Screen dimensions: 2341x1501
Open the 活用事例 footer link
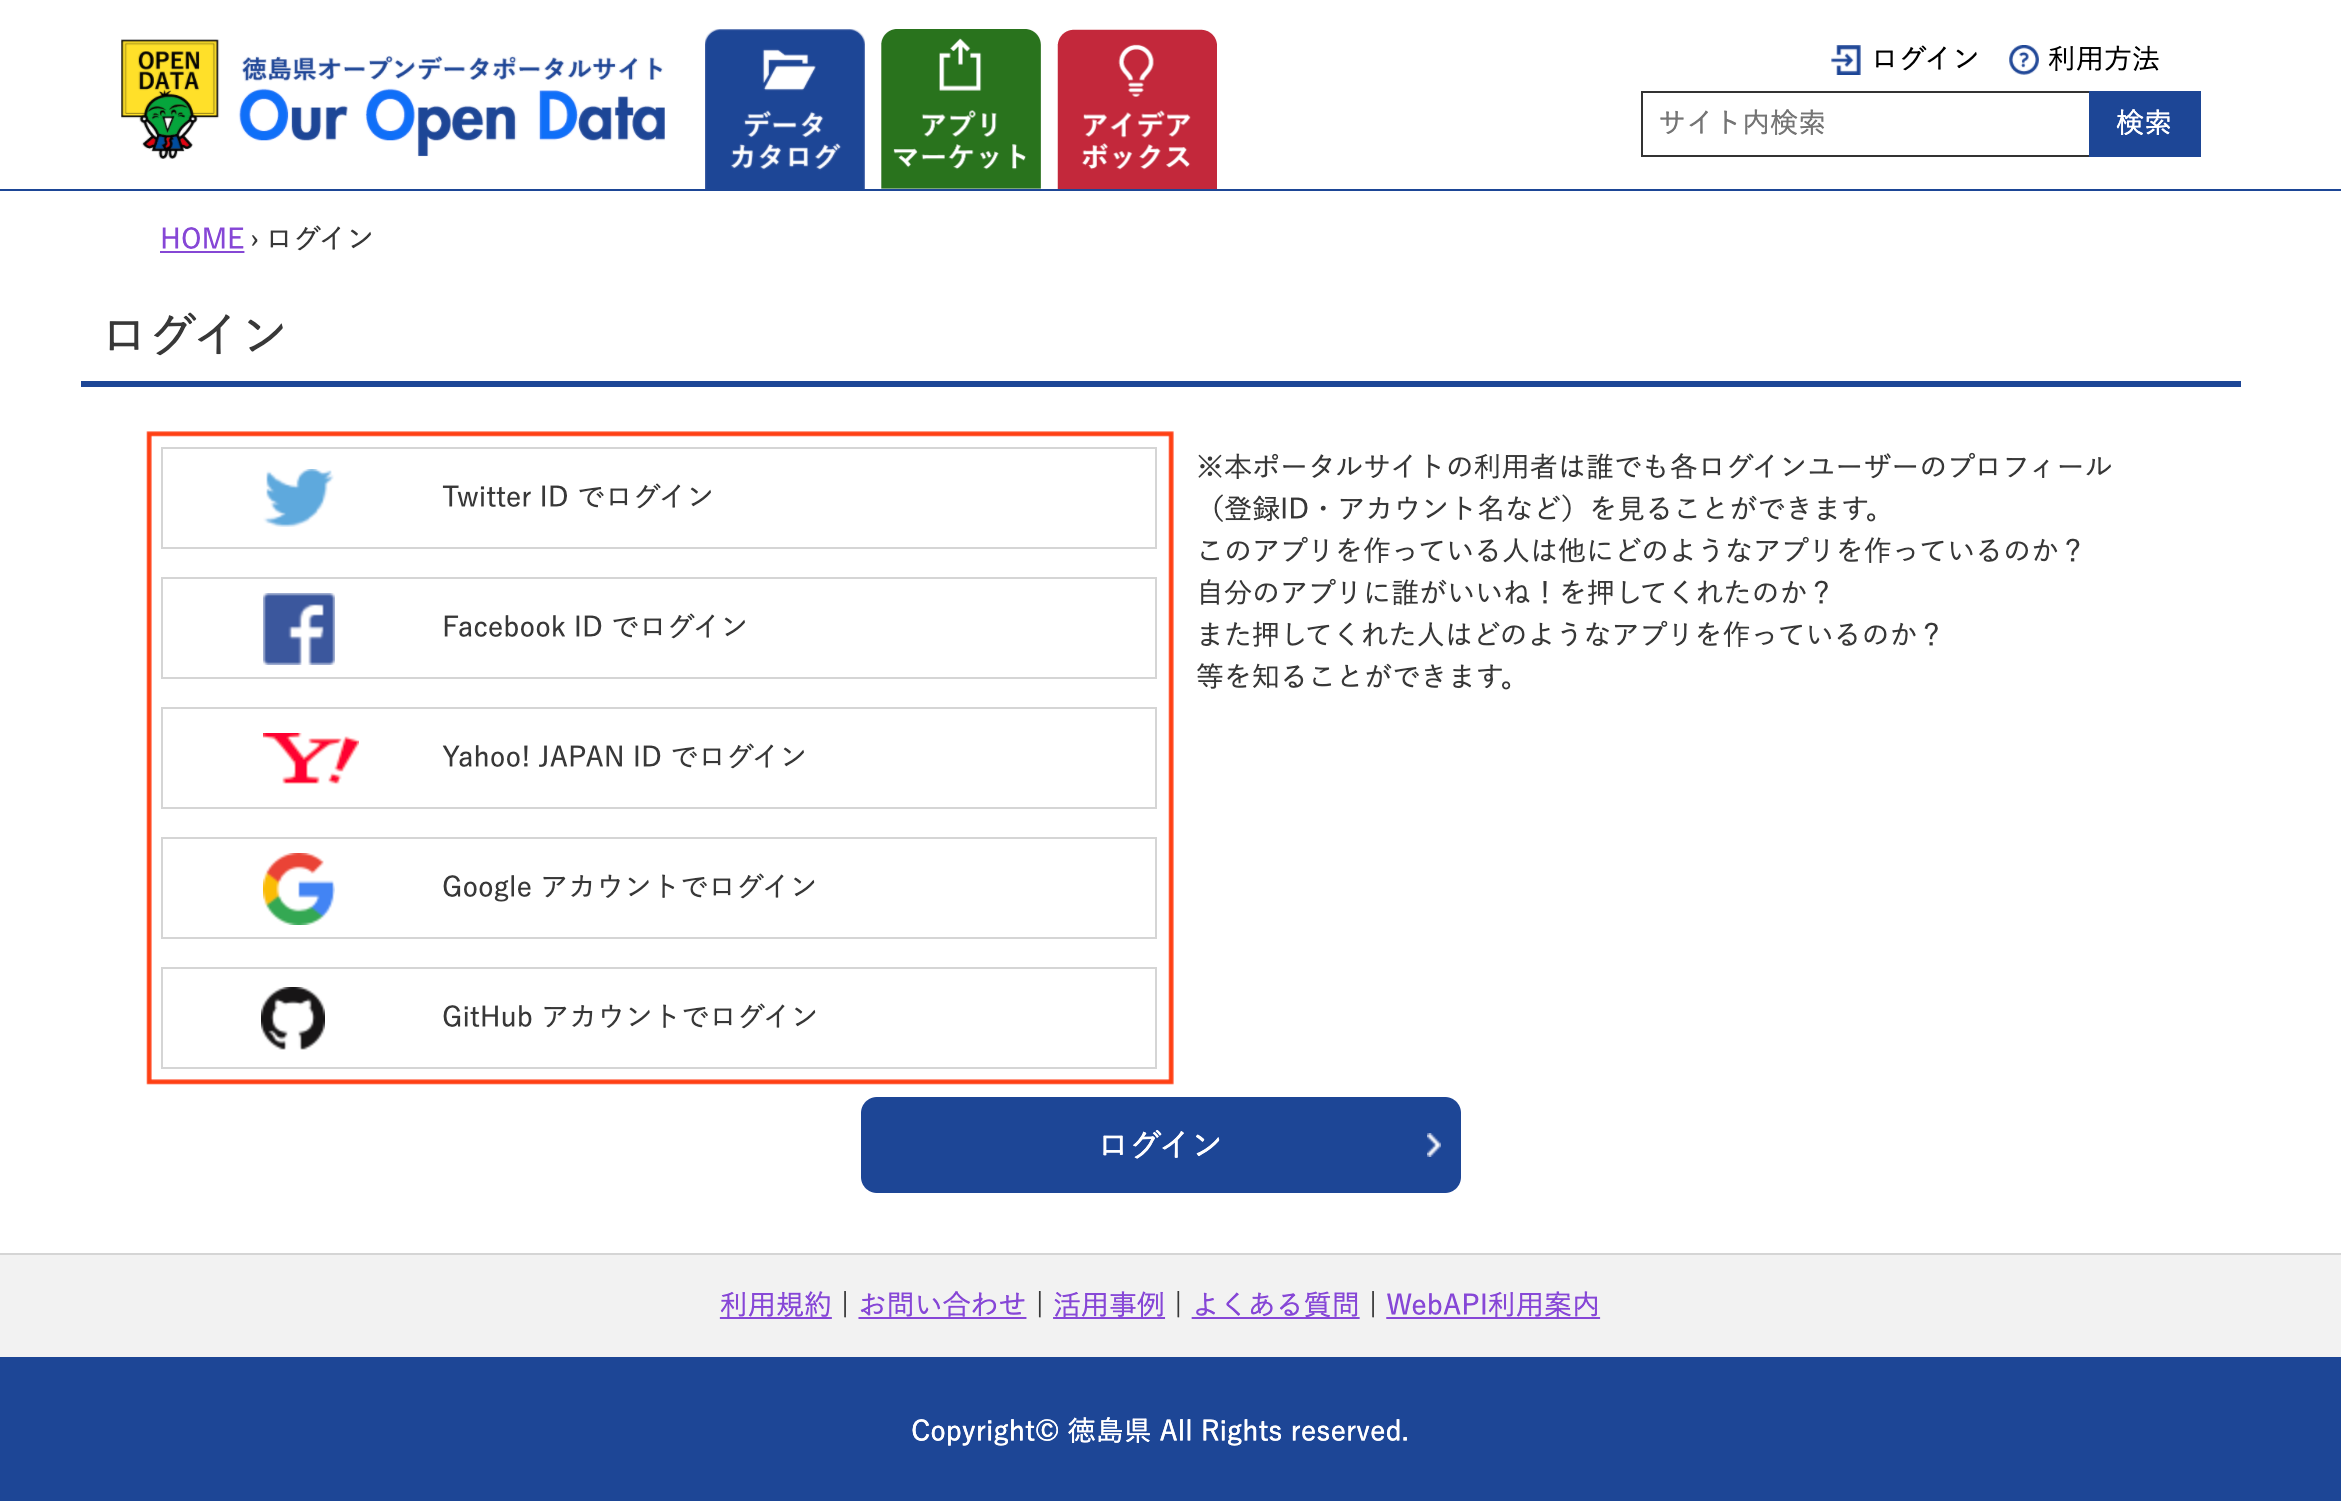[x=1108, y=1304]
